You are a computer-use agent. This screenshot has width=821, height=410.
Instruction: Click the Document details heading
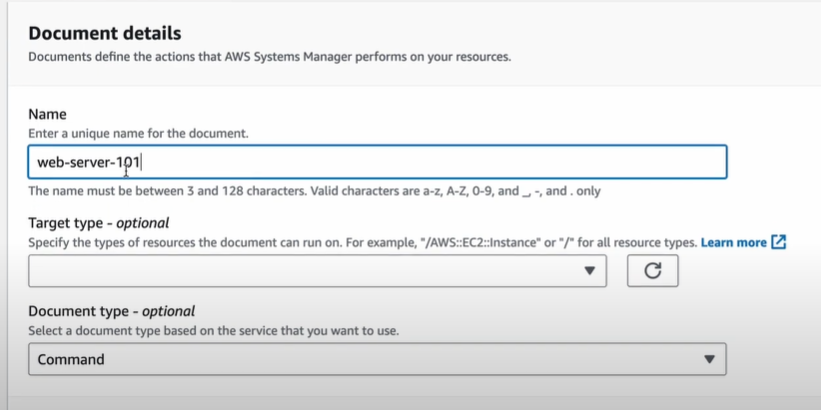click(105, 34)
